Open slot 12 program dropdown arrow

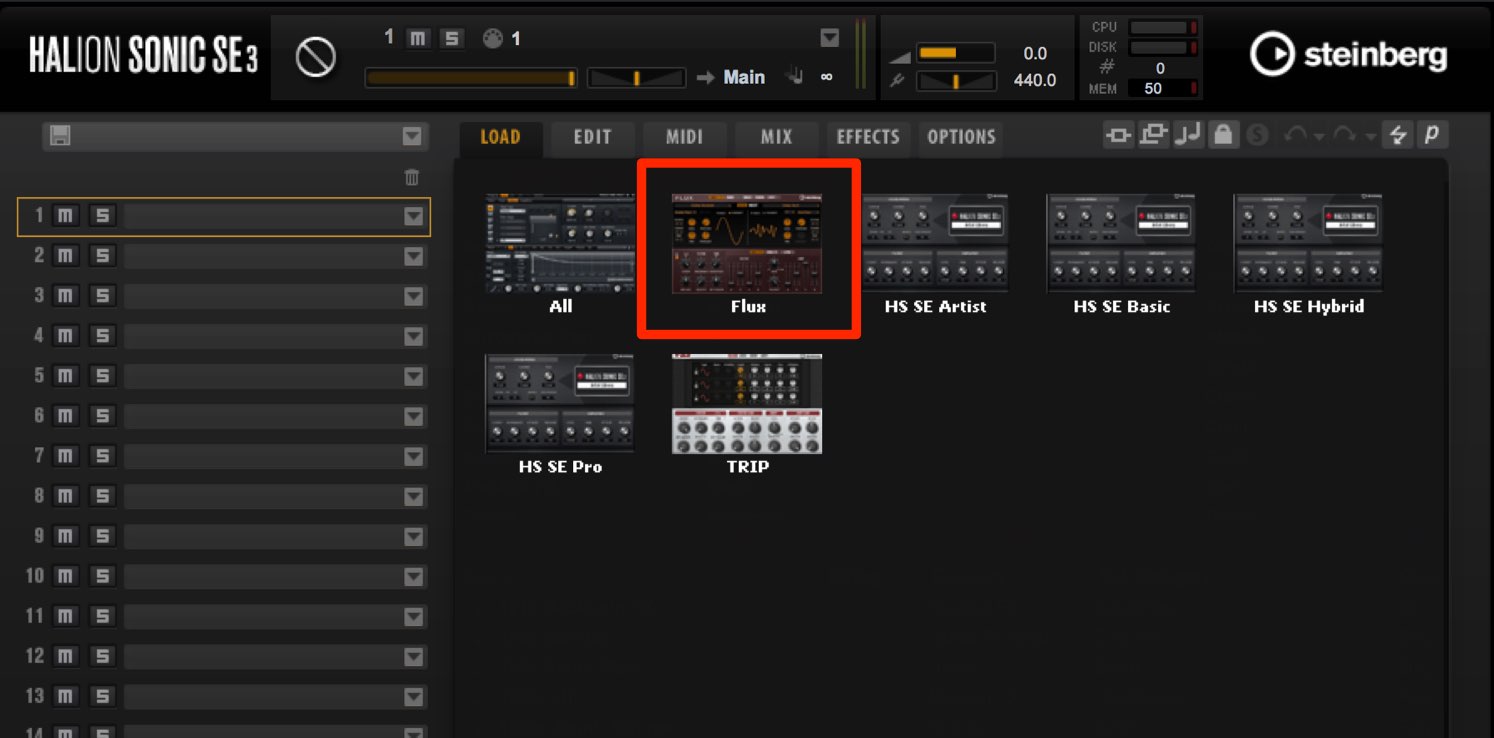(x=413, y=656)
